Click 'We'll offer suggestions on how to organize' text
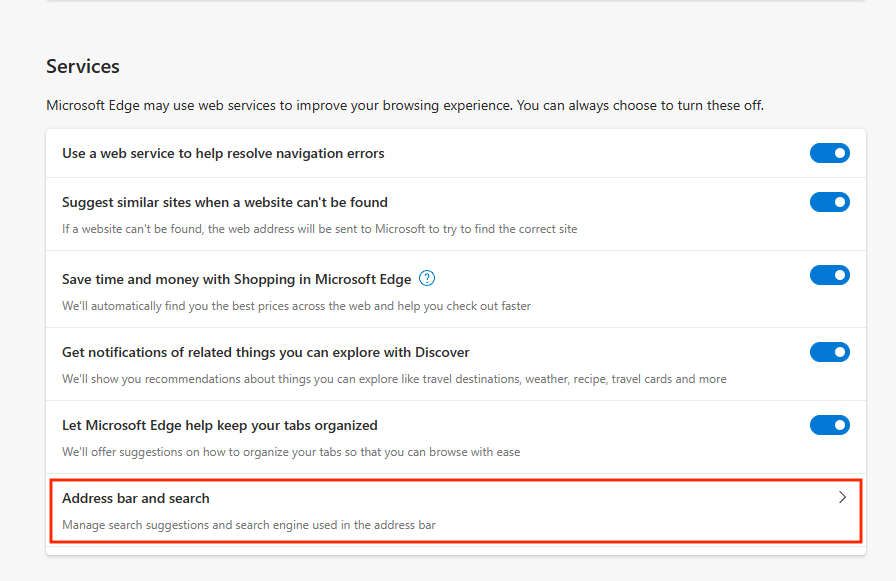 pyautogui.click(x=291, y=452)
